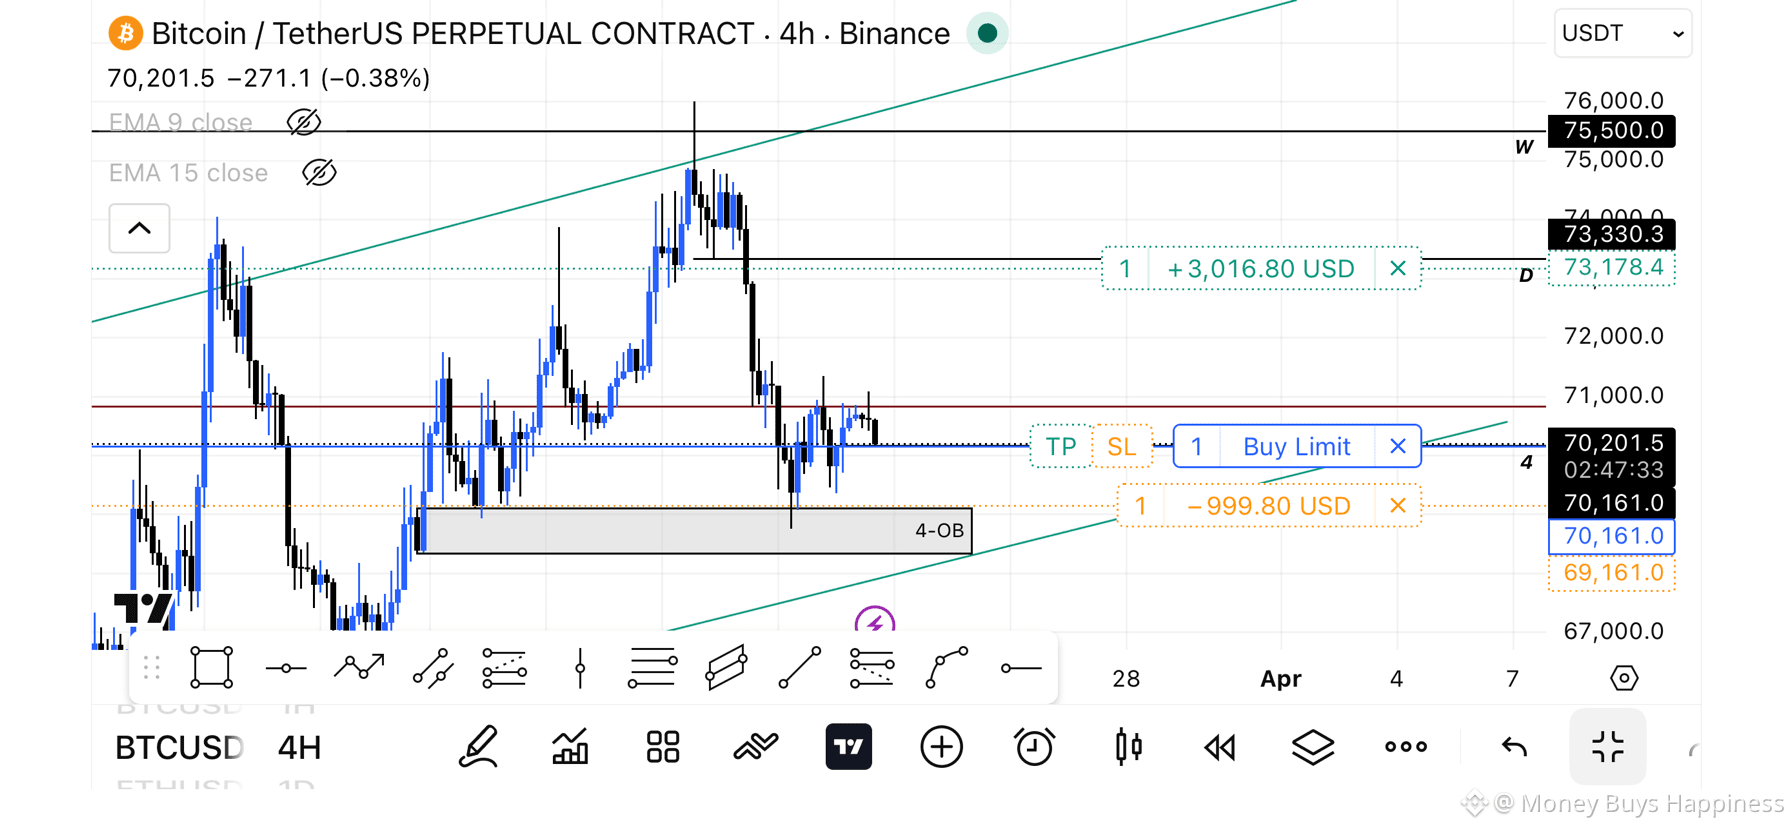
Task: Select the rectangle drawing tool
Action: [212, 668]
